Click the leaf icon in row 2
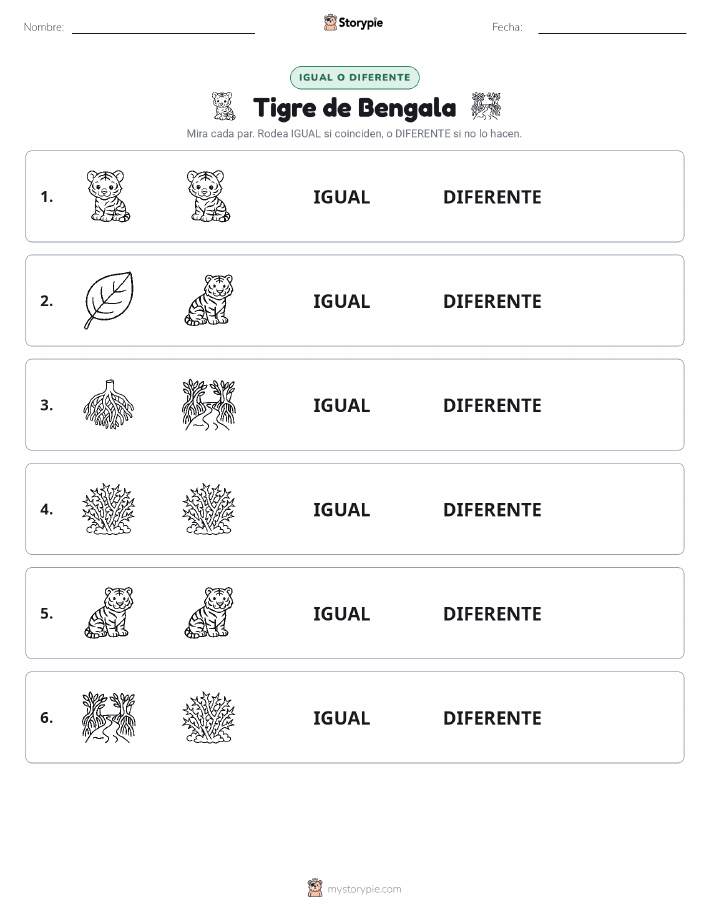The width and height of the screenshot is (709, 917). (x=109, y=300)
